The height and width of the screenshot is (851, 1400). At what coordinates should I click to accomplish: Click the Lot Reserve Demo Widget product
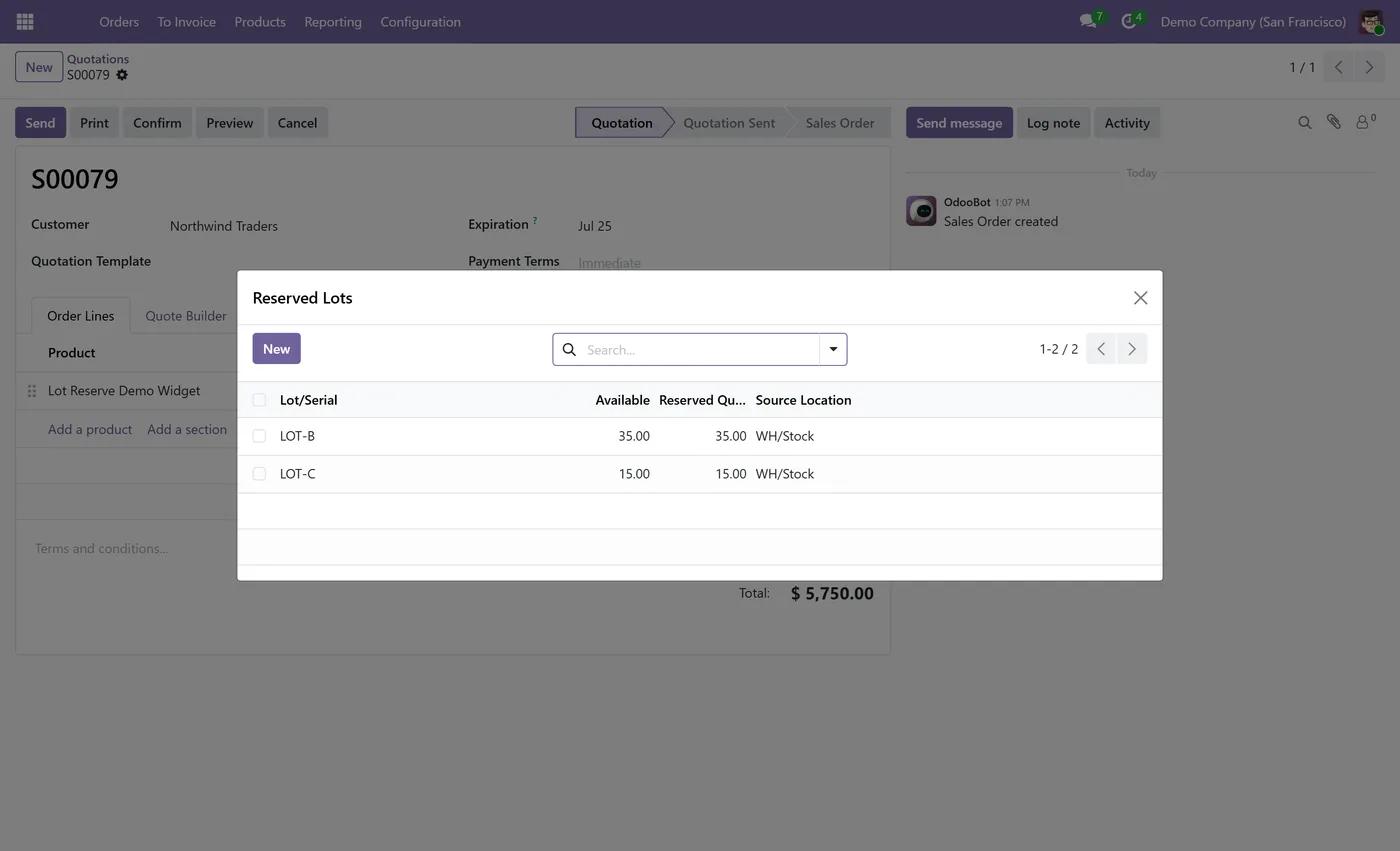click(124, 391)
